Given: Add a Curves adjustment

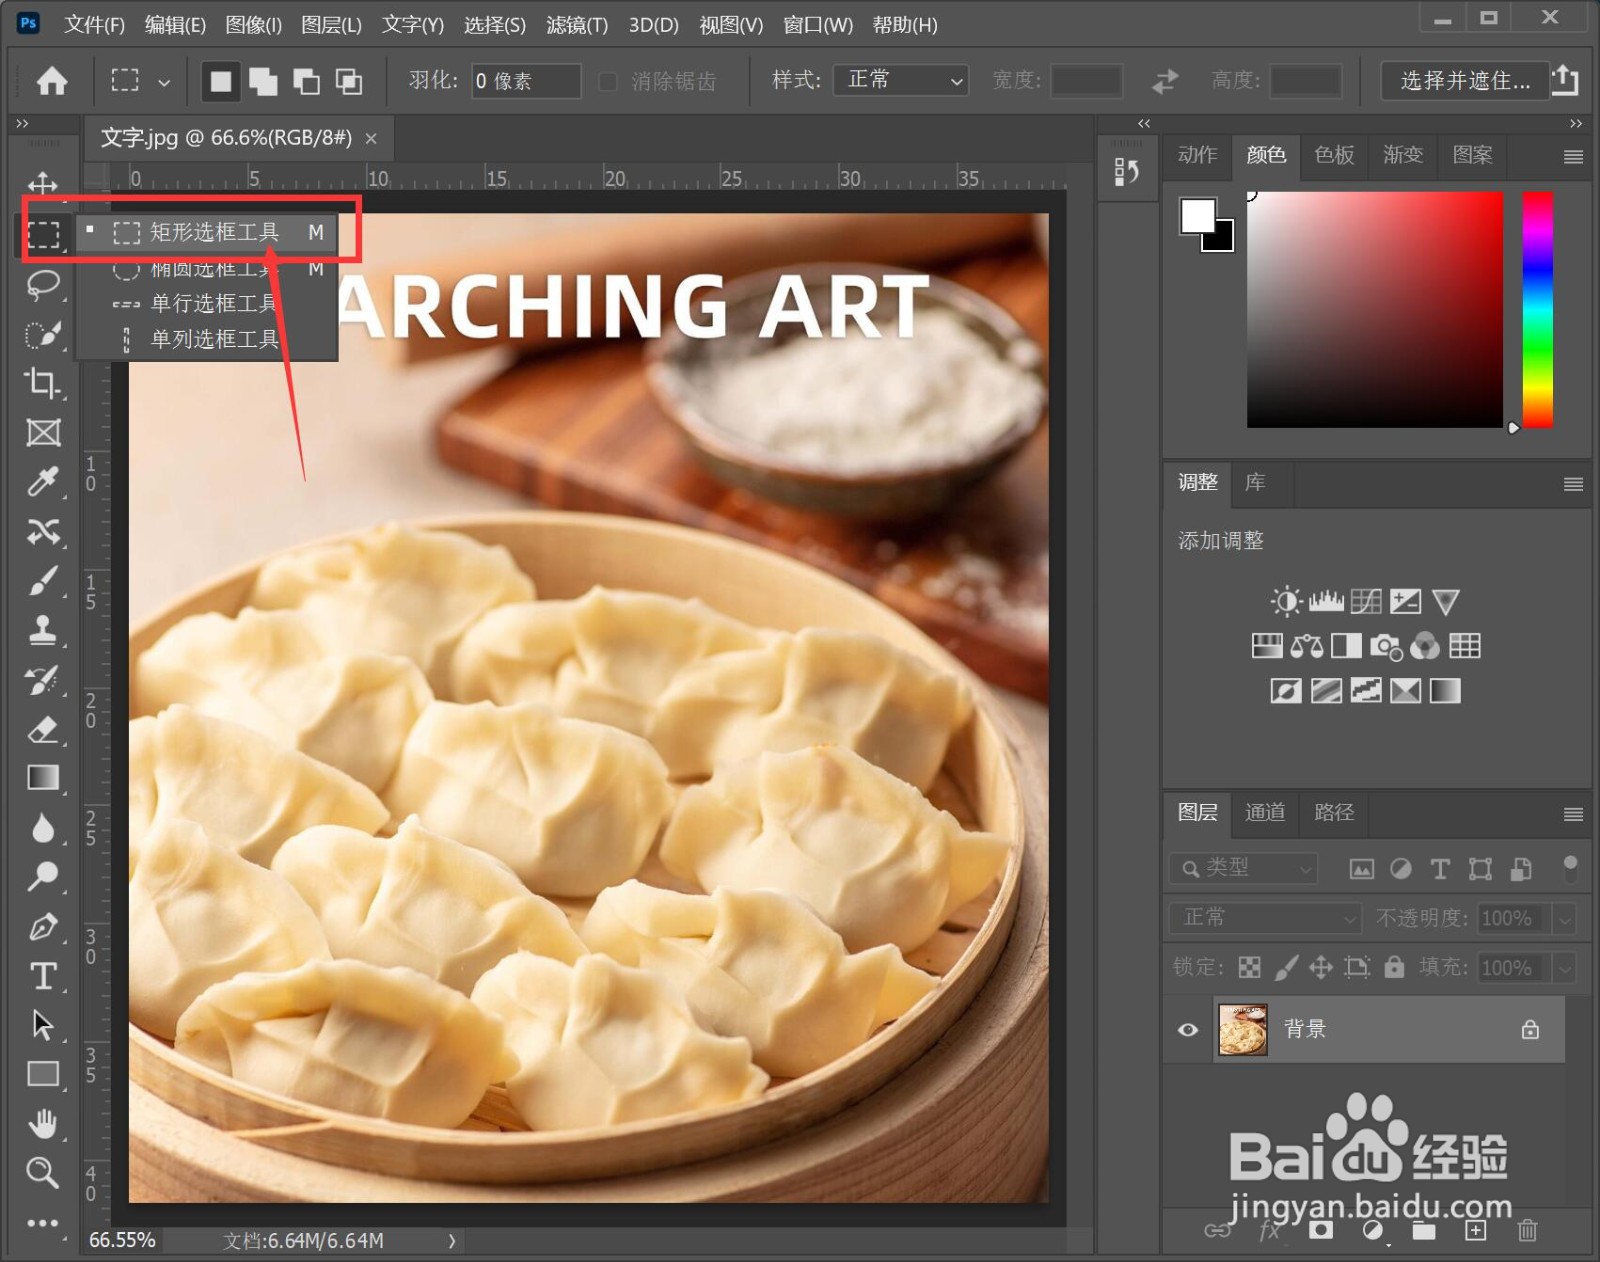Looking at the screenshot, I should click(1366, 601).
